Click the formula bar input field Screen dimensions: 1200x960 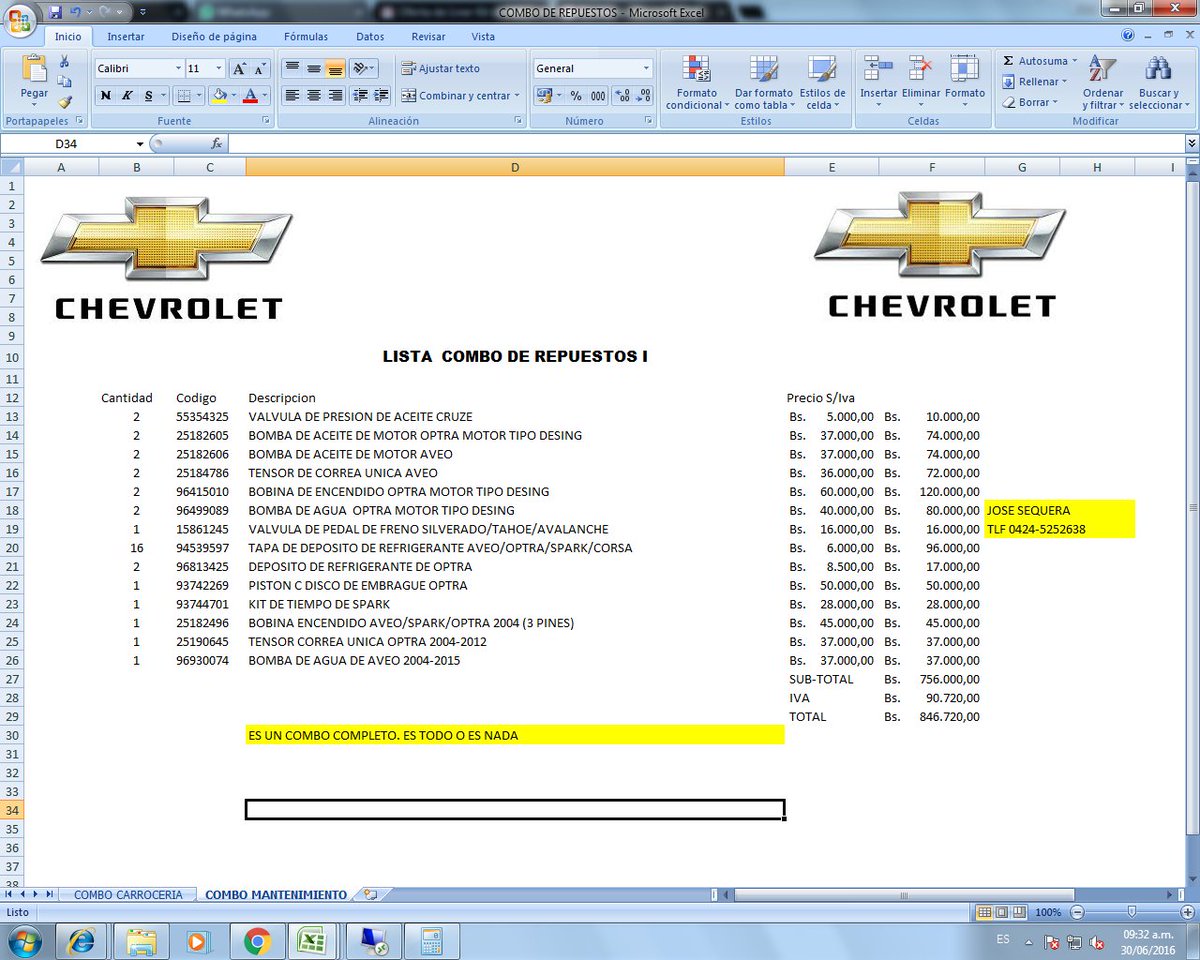point(705,144)
